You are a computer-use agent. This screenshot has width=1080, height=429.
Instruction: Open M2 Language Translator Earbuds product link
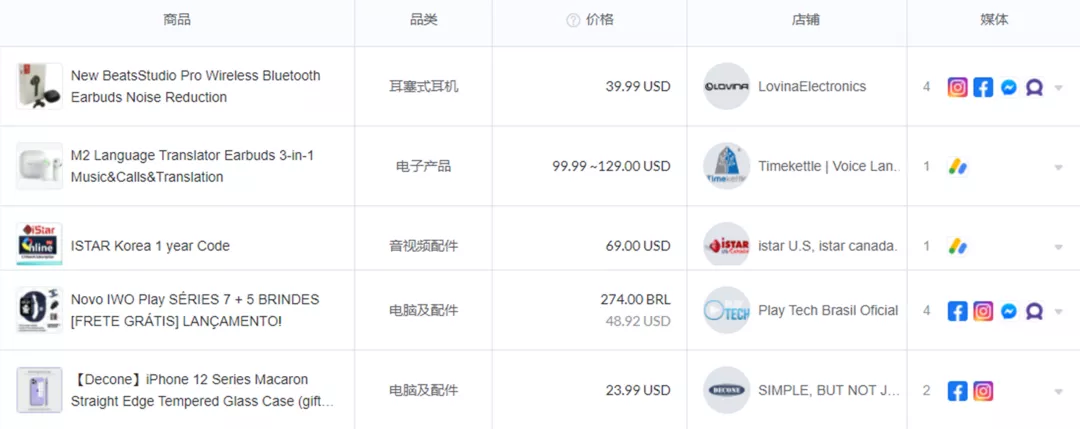pos(192,166)
